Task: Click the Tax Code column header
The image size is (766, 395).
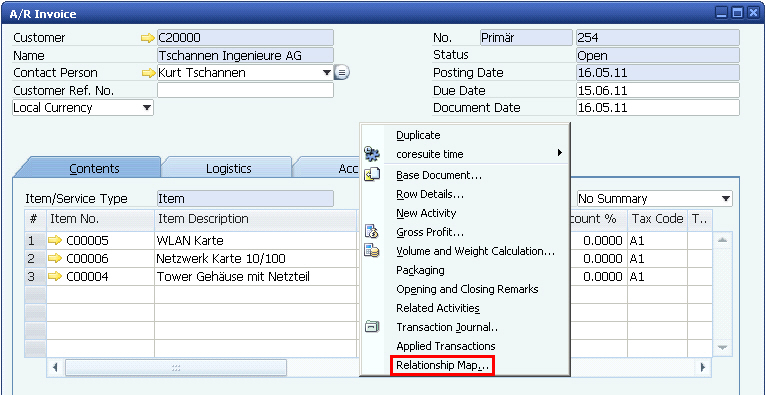Action: click(658, 219)
